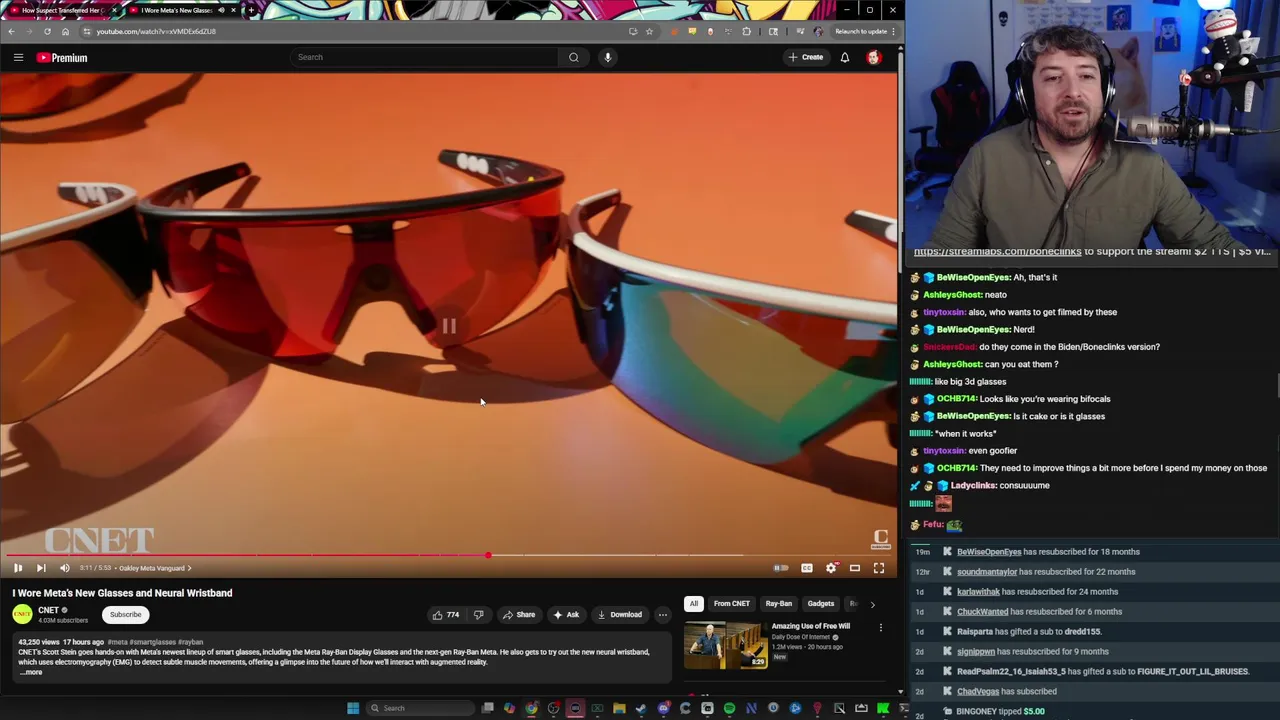Close the I Wore Meta's New Glasses tab

pyautogui.click(x=233, y=10)
